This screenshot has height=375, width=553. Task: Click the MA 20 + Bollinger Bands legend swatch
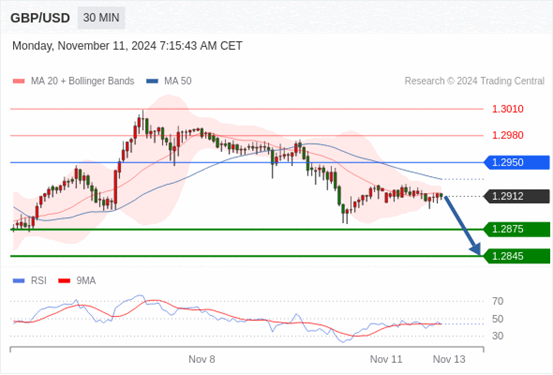pos(19,81)
